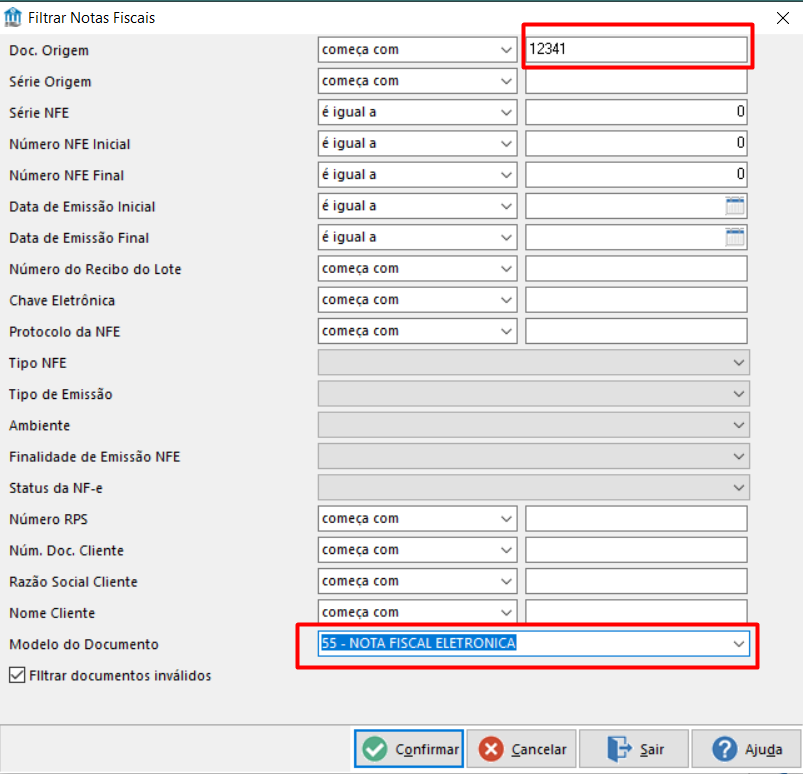Click the Chave Eletrônica label

[x=62, y=300]
